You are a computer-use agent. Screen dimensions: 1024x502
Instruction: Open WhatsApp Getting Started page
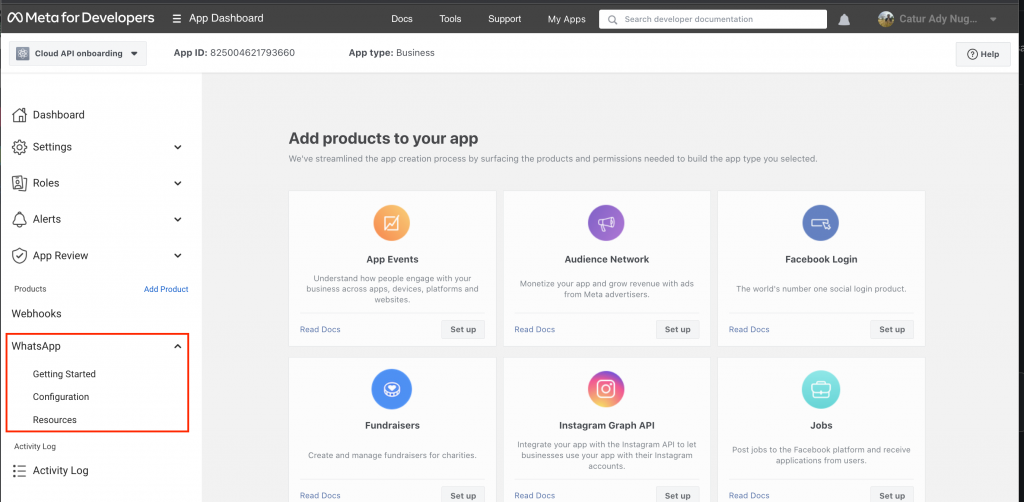point(64,374)
